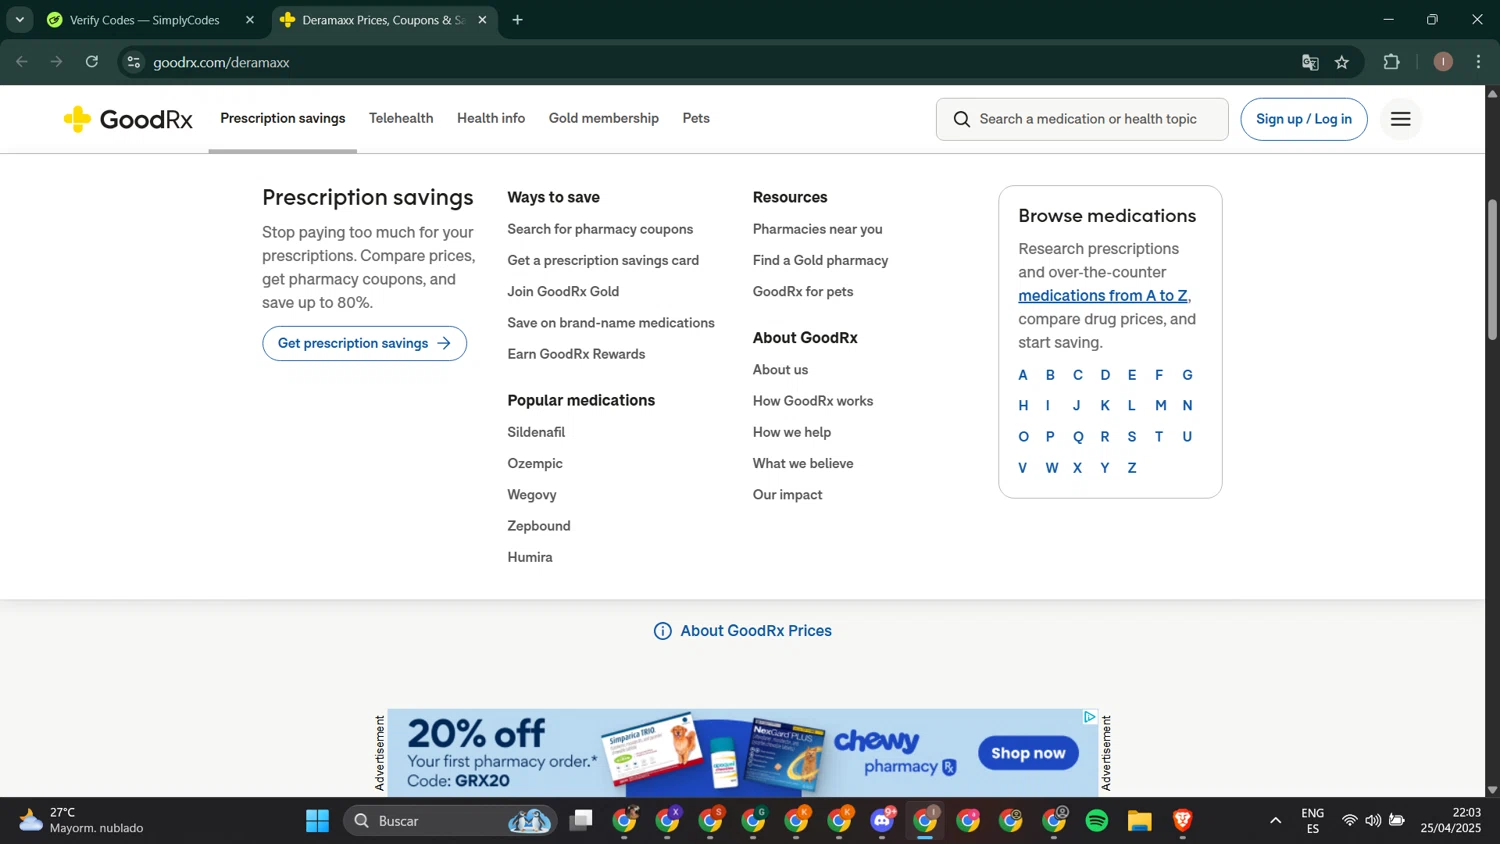Open GoodRx for pets link
Screen dimensions: 1500x844
pos(803,292)
